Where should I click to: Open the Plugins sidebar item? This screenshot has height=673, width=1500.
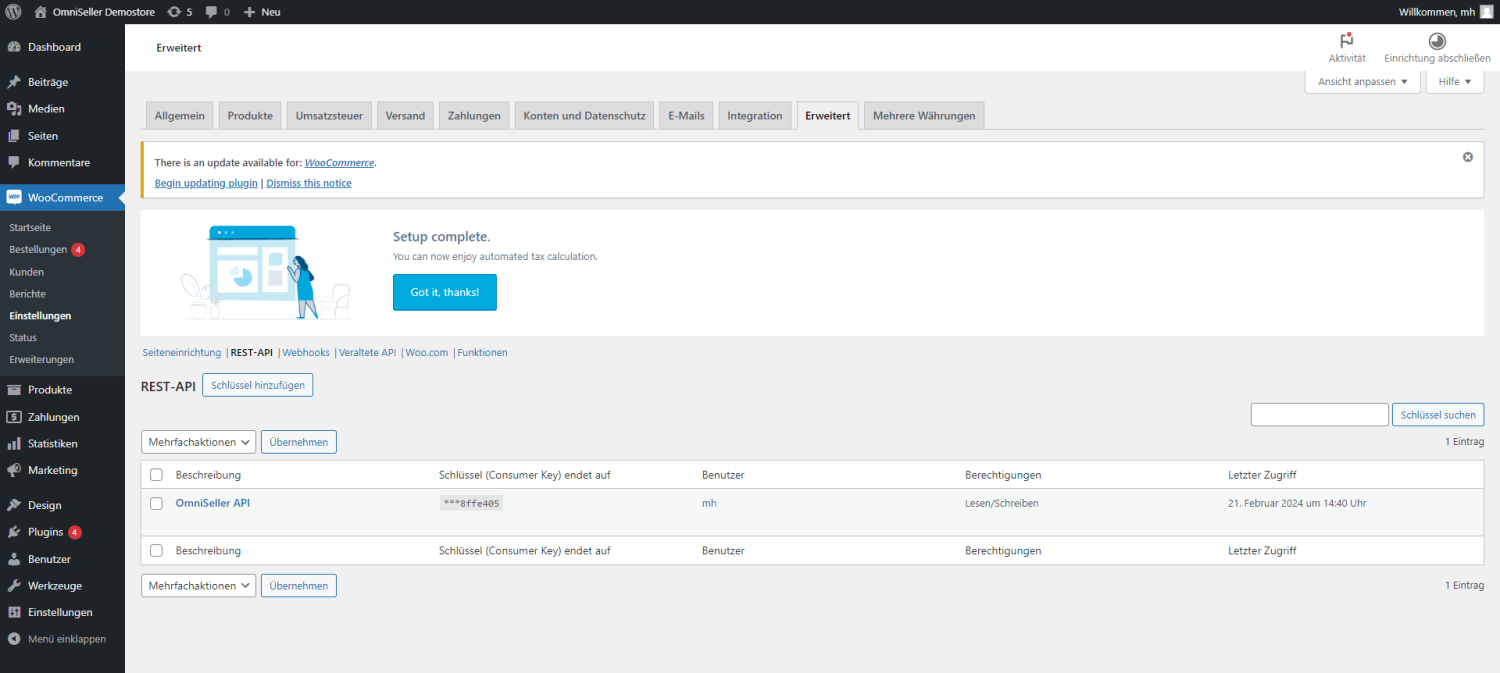point(46,532)
